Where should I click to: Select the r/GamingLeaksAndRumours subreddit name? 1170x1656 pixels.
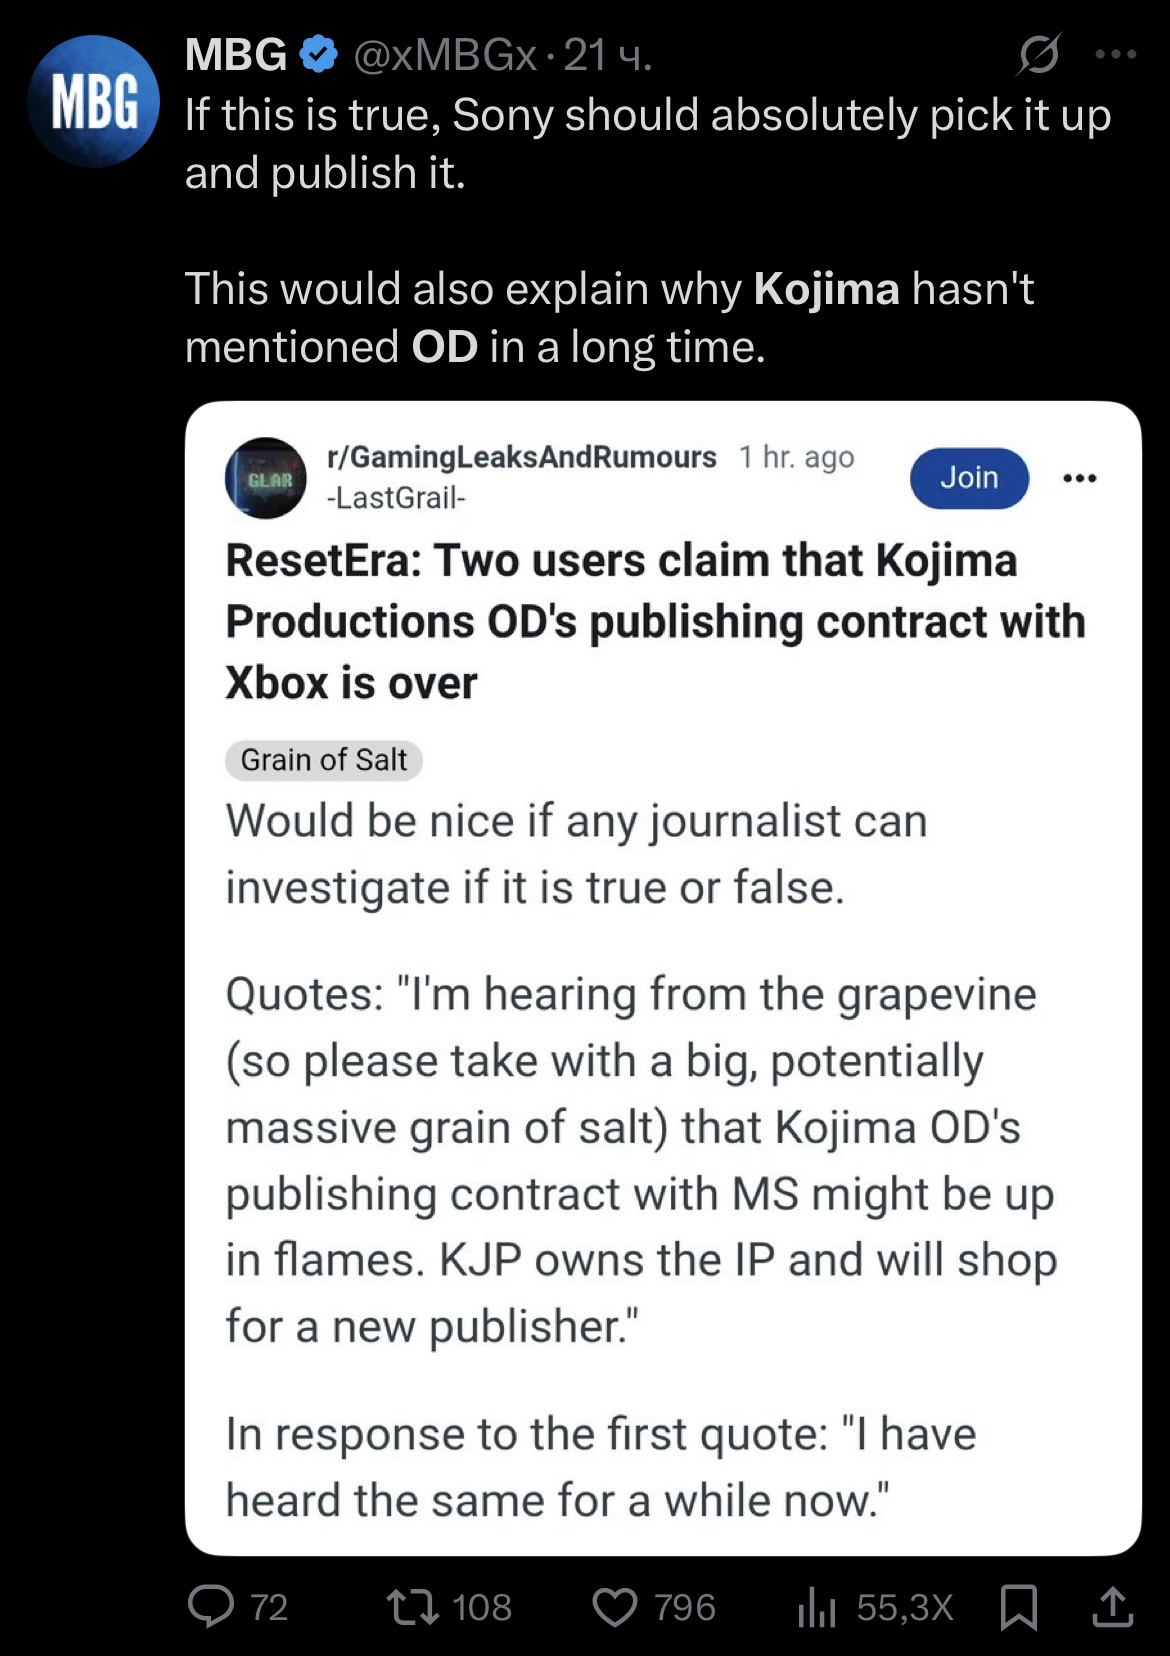[x=522, y=457]
